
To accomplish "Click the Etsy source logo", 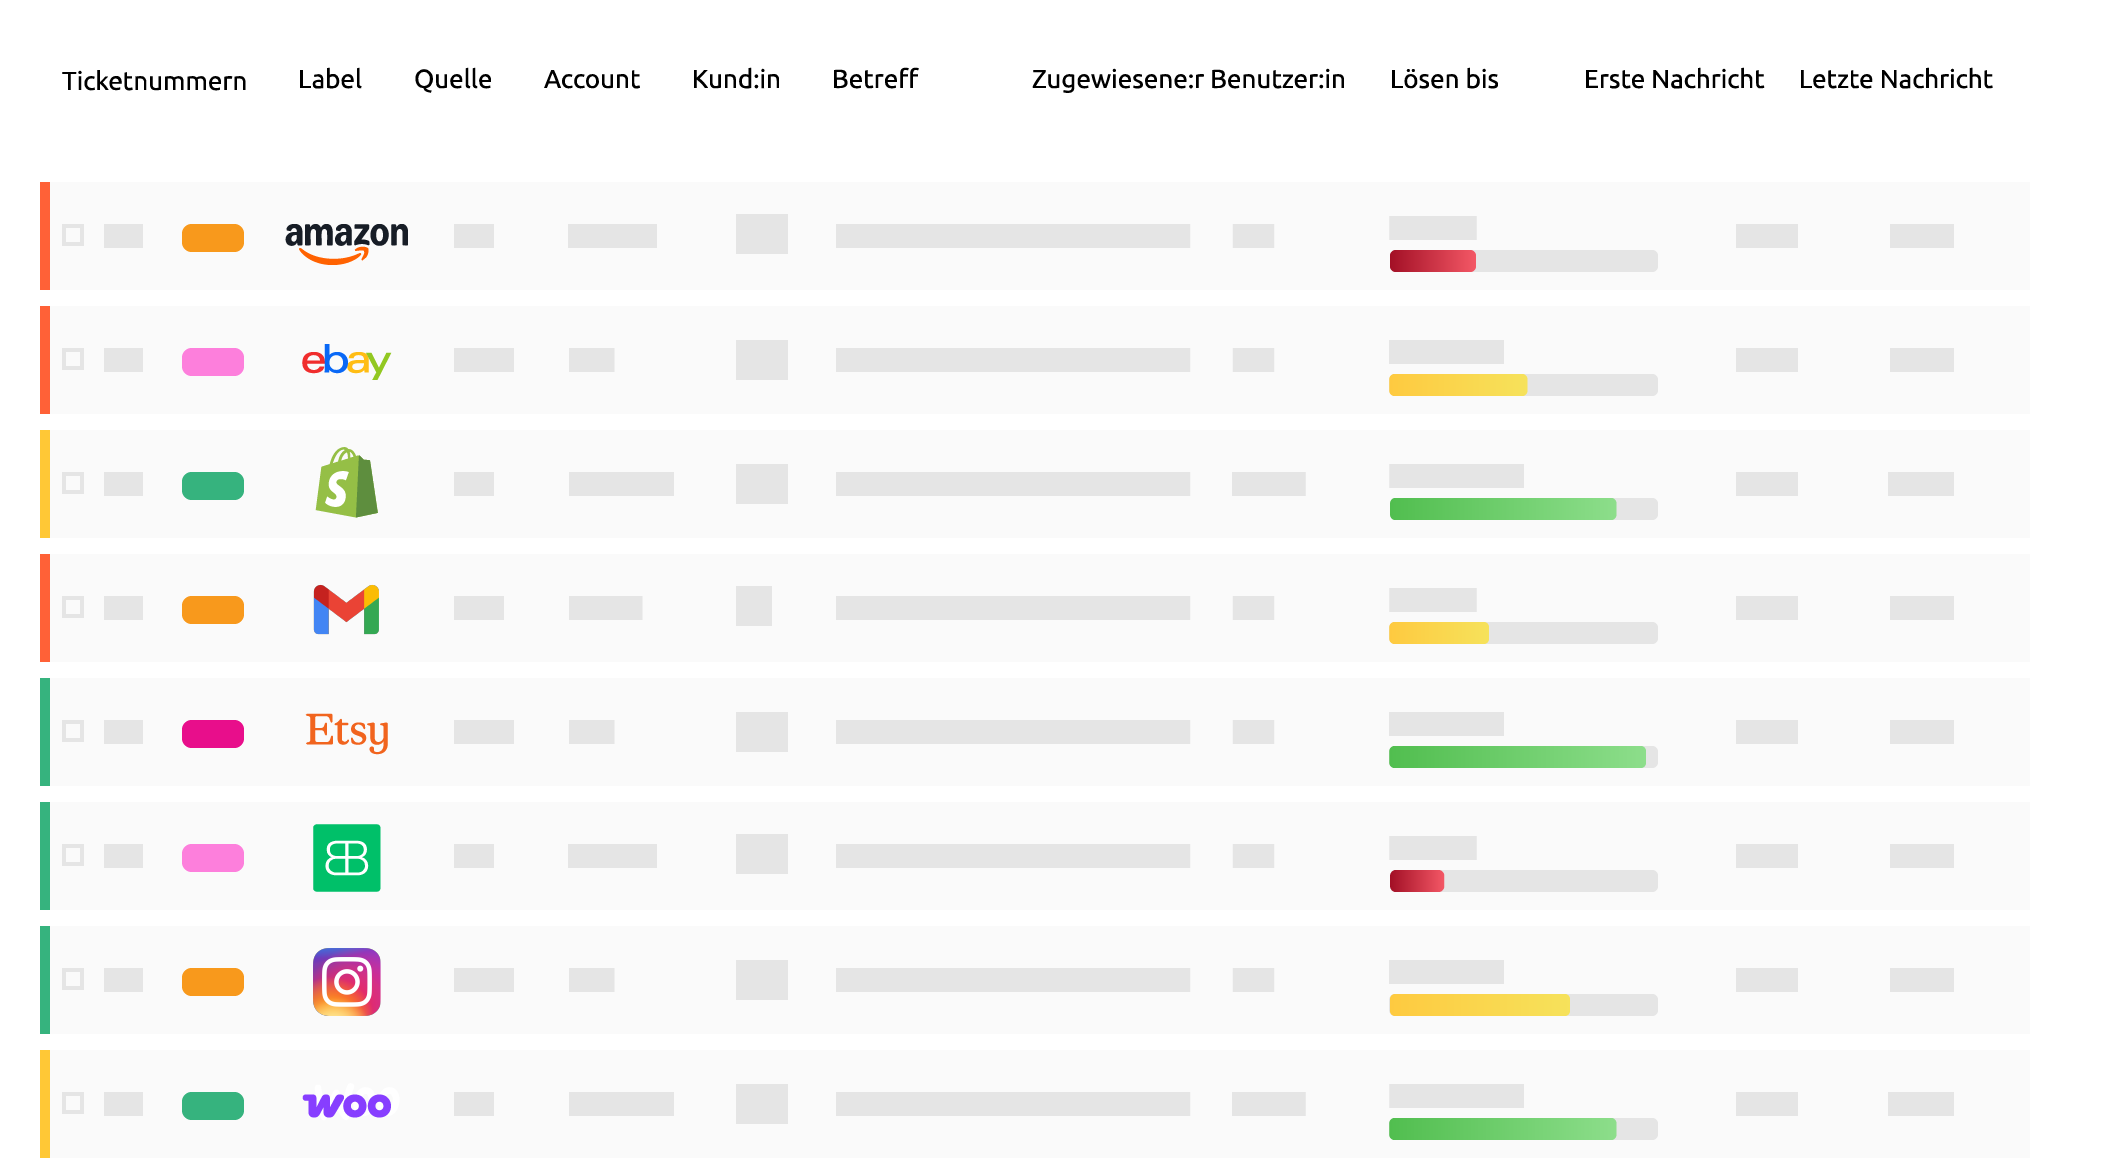I will (346, 731).
